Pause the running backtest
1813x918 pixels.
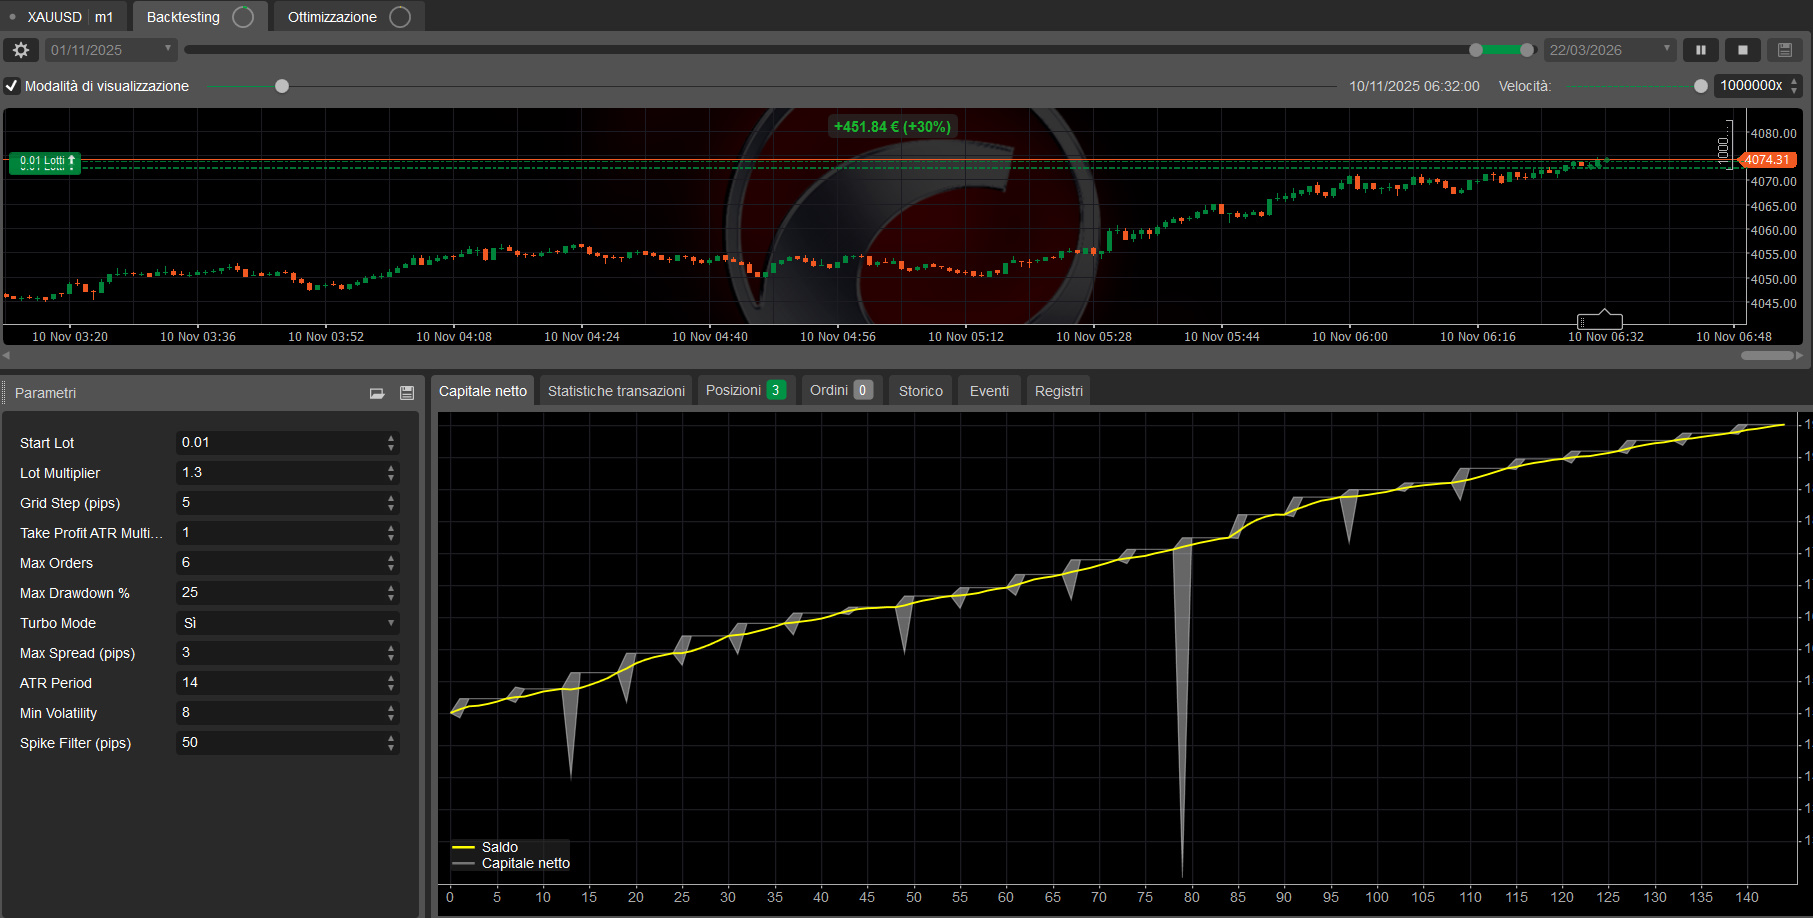(x=1700, y=50)
